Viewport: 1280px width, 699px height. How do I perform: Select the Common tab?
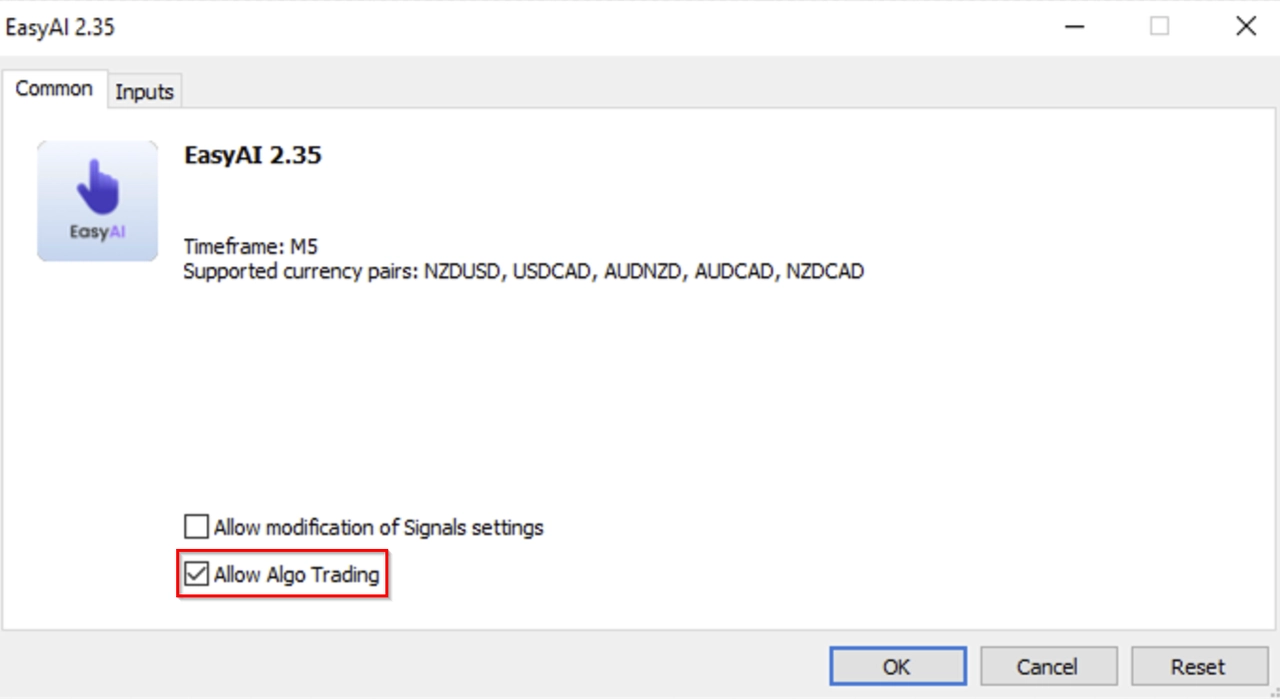click(x=54, y=89)
